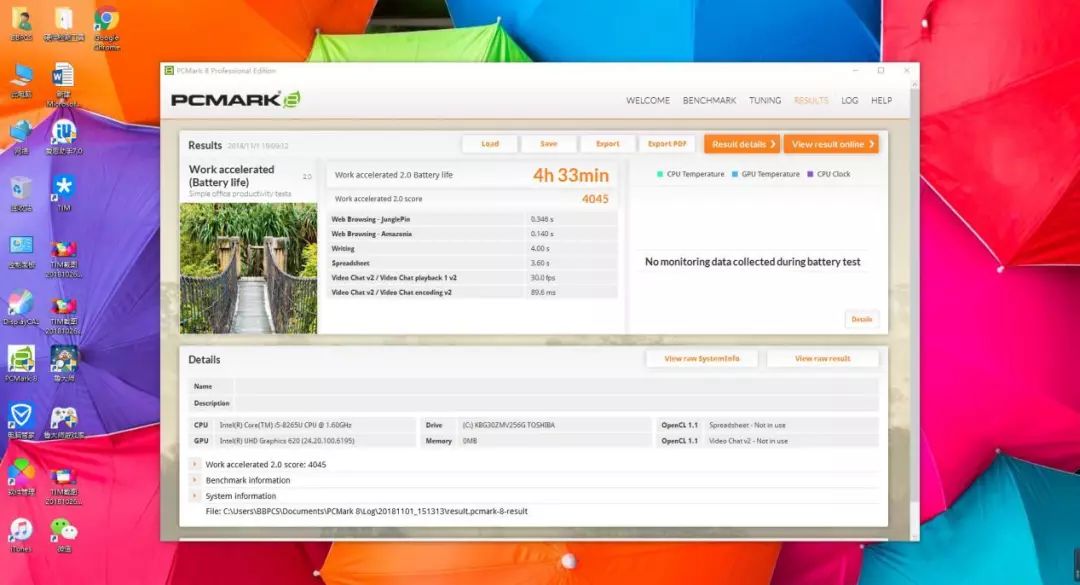Click the Details button under monitoring chart
1080x585 pixels.
click(862, 319)
